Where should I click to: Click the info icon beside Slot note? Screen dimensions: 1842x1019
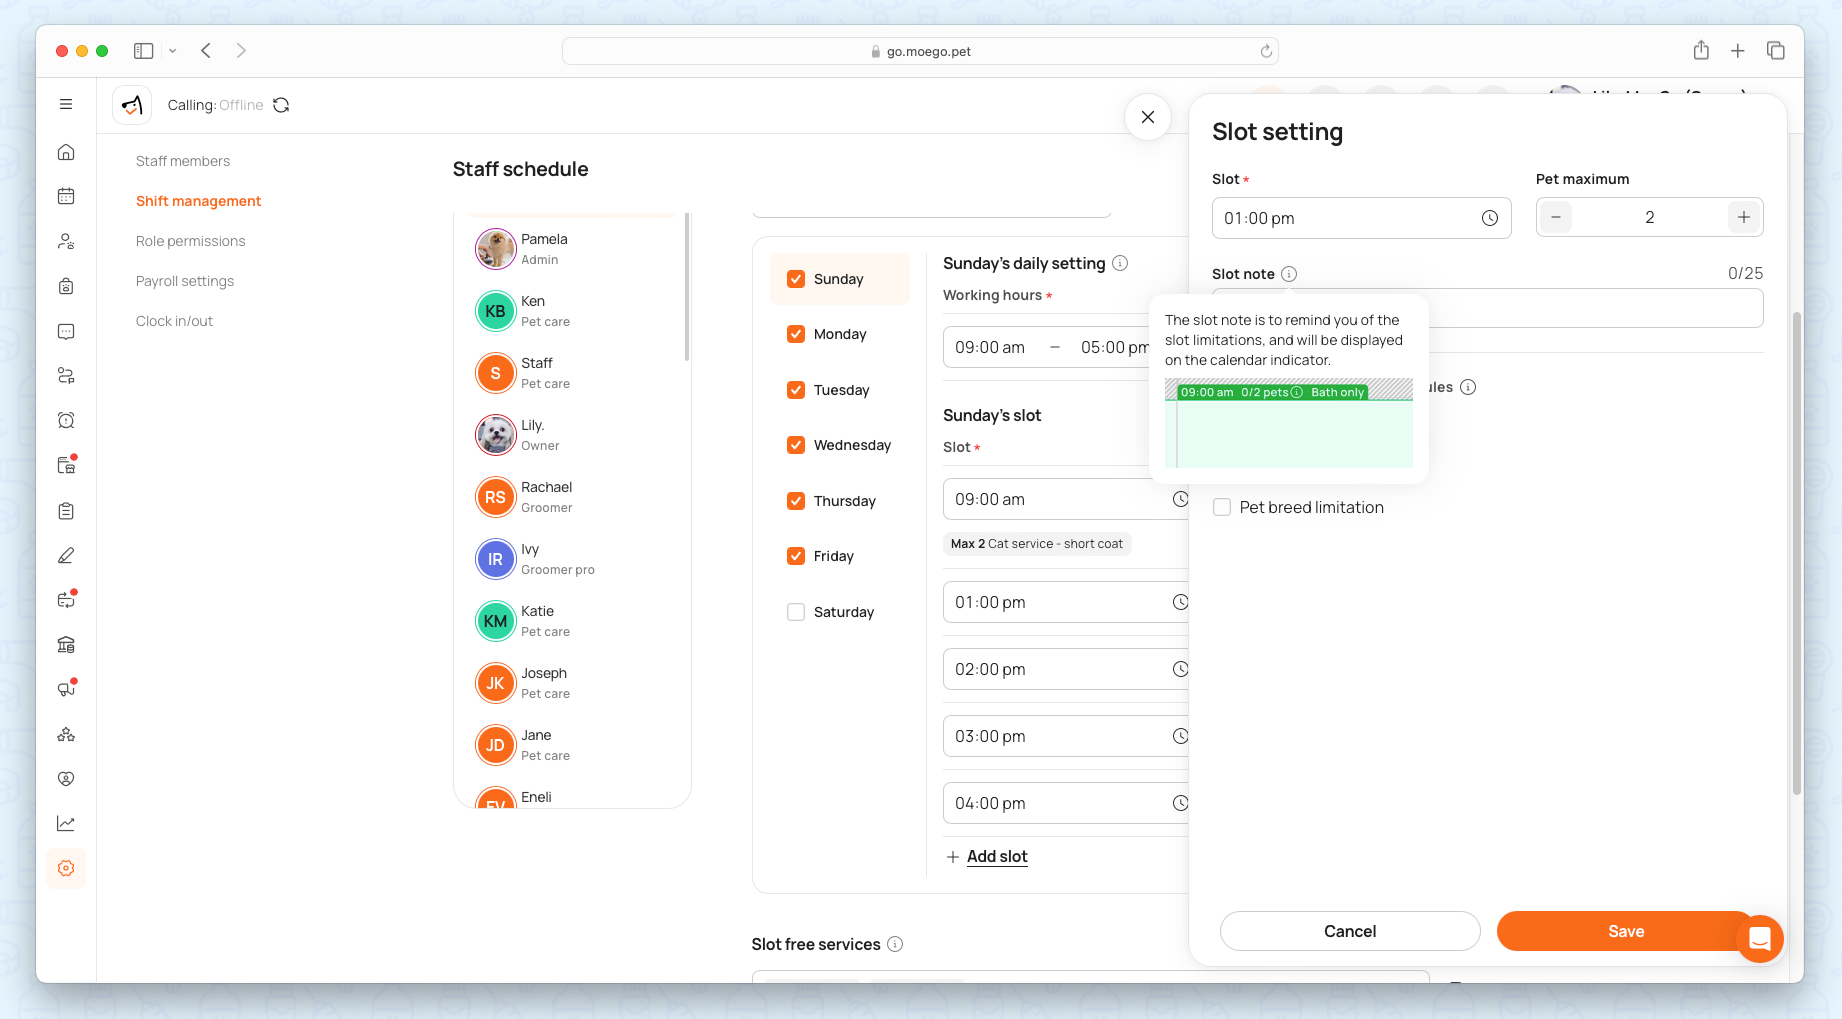pyautogui.click(x=1289, y=274)
